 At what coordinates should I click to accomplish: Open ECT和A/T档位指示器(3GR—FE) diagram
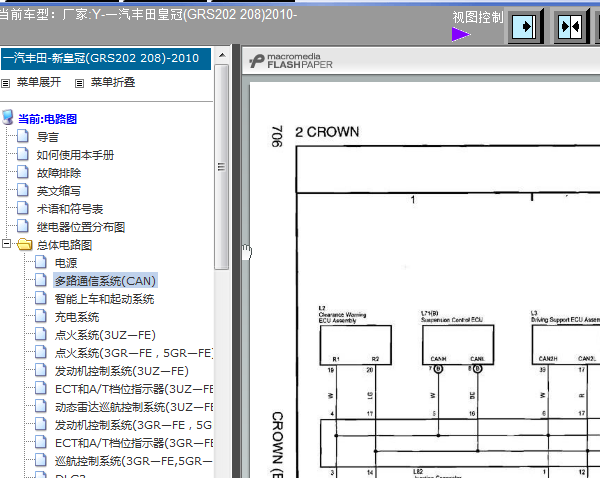click(134, 443)
